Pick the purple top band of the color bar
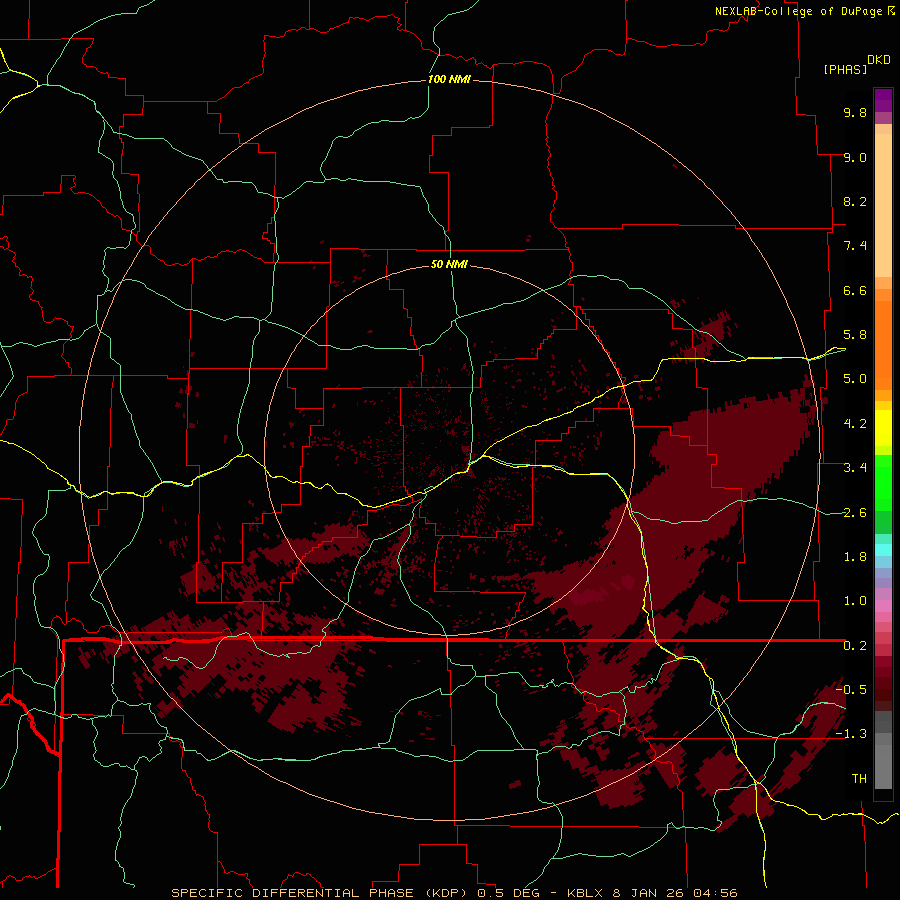The height and width of the screenshot is (900, 900). 883,100
